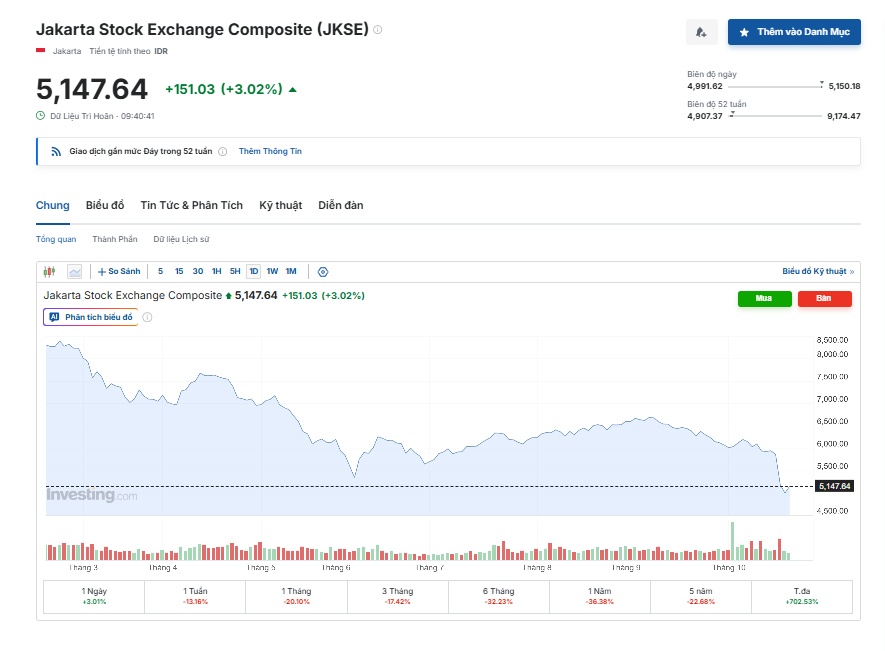The image size is (885, 651).
Task: Click the 52-week range slider marker
Action: [732, 114]
